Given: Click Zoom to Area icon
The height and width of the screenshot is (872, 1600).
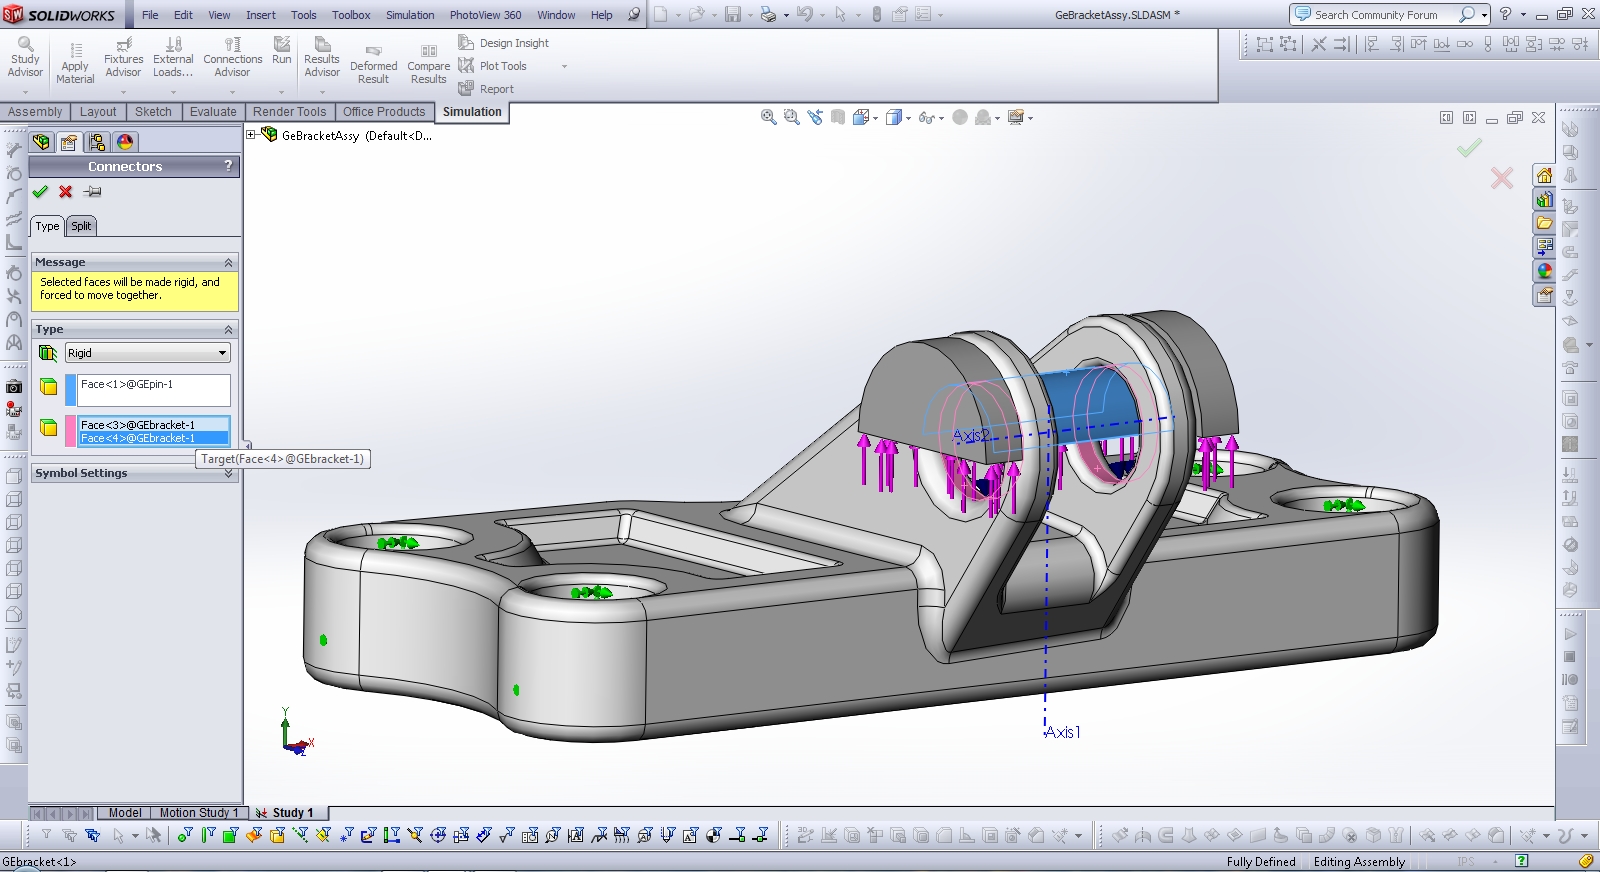Looking at the screenshot, I should [x=791, y=117].
